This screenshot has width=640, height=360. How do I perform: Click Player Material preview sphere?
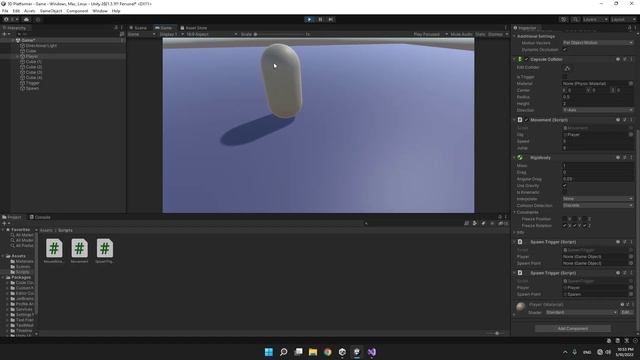520,307
